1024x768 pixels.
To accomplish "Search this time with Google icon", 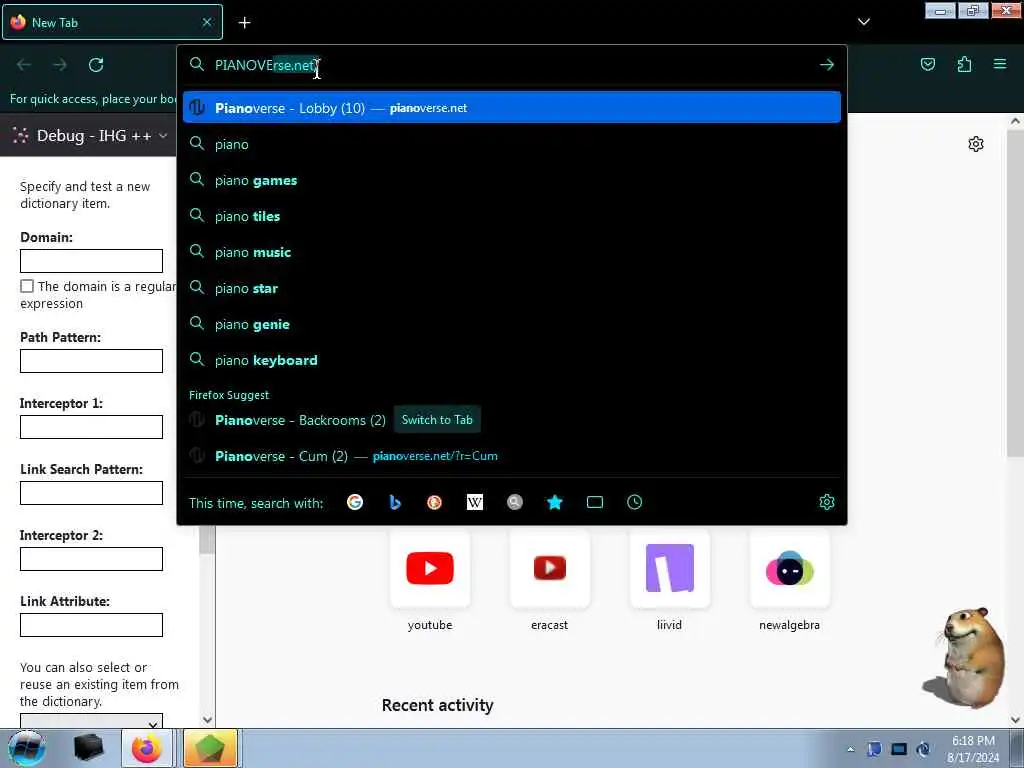I will tap(355, 502).
